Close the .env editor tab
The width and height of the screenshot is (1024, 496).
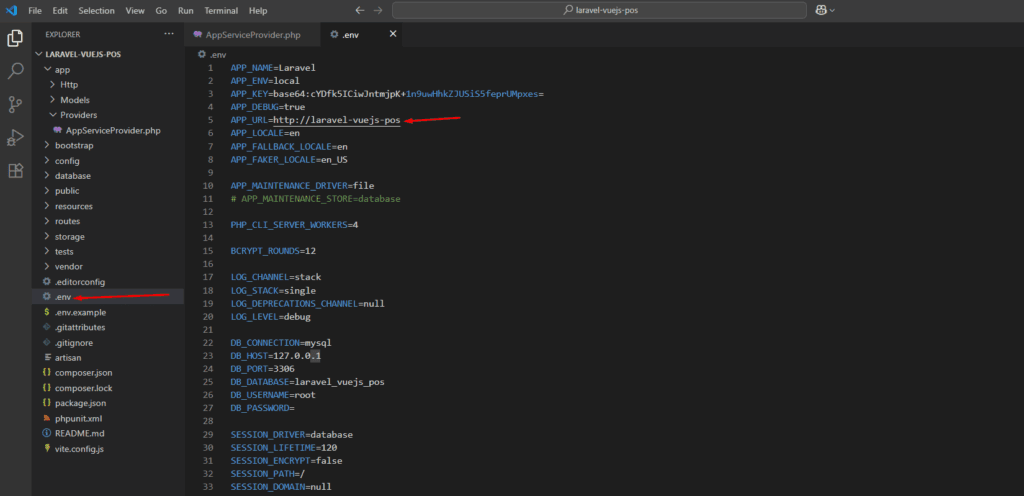[x=392, y=34]
